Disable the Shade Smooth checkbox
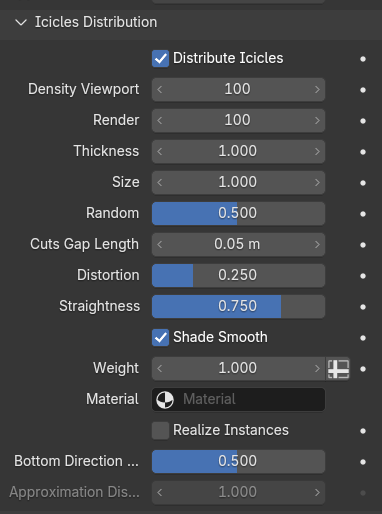Image resolution: width=382 pixels, height=514 pixels. coord(160,337)
